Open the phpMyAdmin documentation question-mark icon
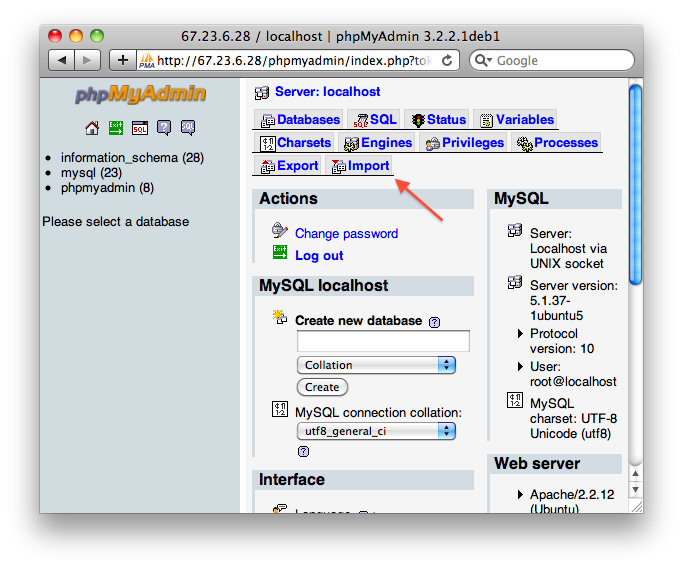Screen dimensions: 683x568 coord(164,128)
